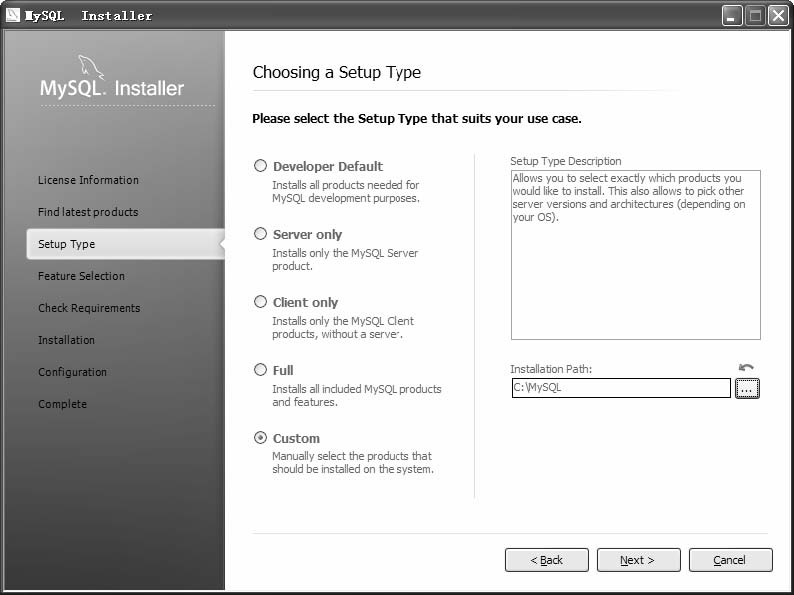Open the Feature Selection step
Viewport: 794px width, 595px height.
pos(81,276)
